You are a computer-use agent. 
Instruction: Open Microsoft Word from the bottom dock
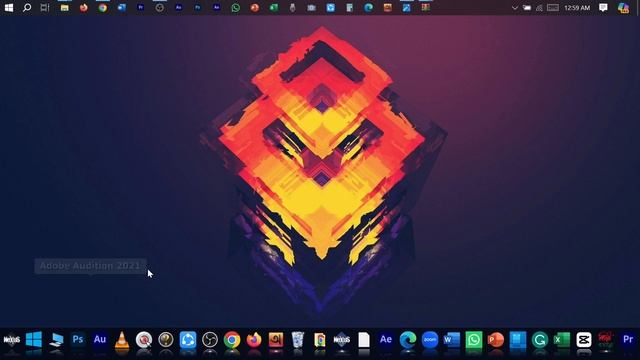[x=452, y=340]
